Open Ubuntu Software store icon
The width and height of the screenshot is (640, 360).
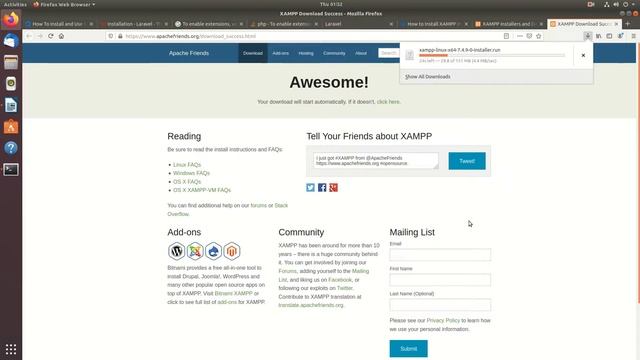(x=11, y=127)
